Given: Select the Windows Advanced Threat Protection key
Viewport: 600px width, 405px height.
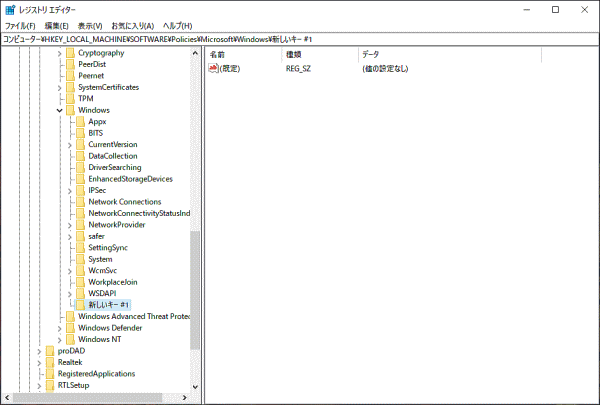Looking at the screenshot, I should (x=134, y=317).
